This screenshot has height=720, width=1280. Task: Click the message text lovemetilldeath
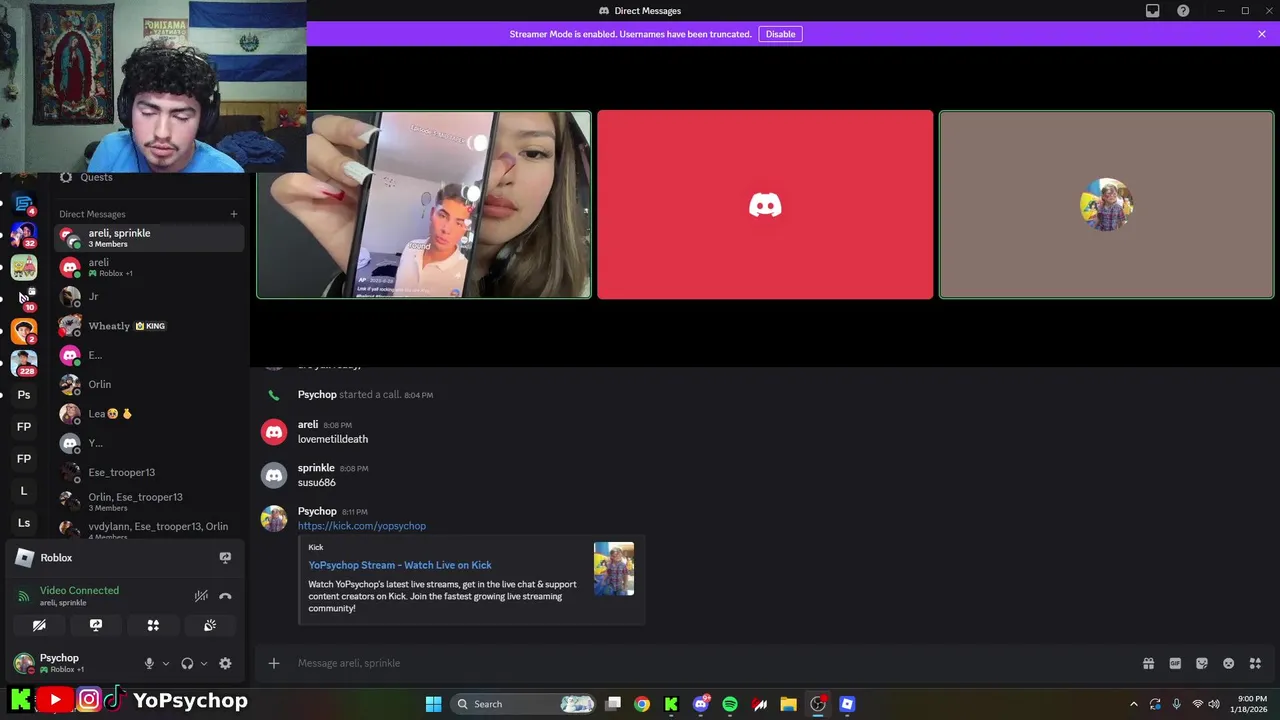(333, 439)
